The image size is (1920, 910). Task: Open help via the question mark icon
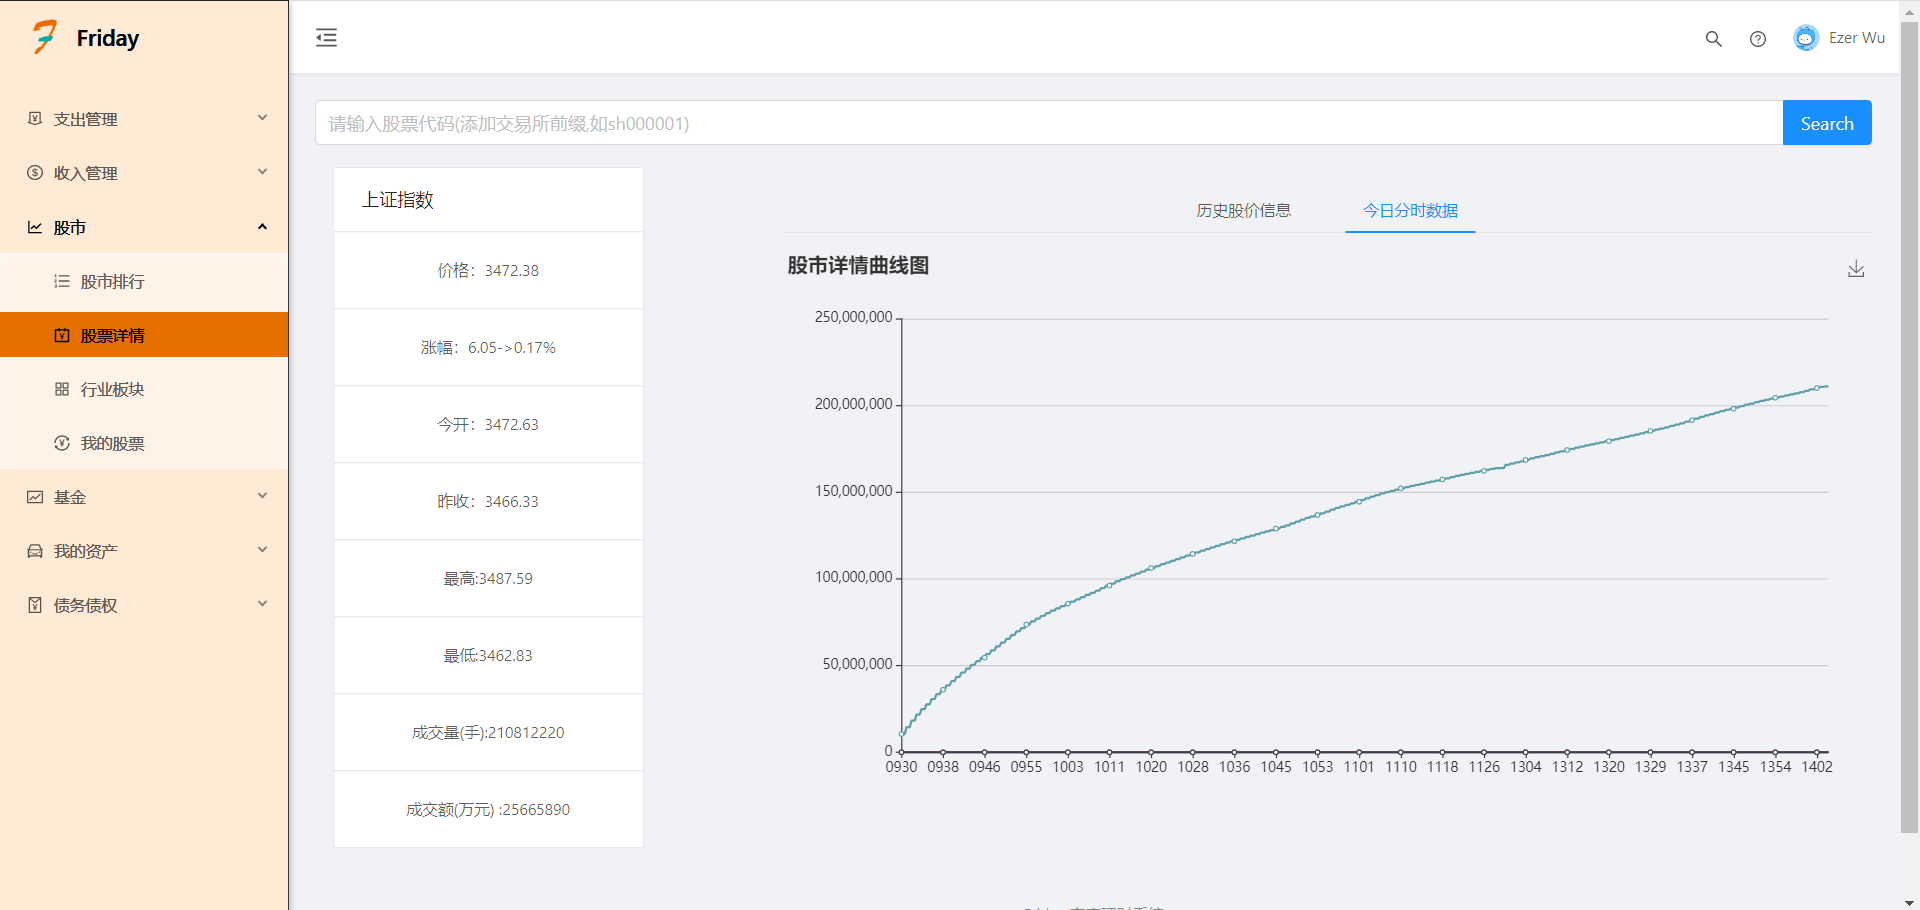point(1757,39)
